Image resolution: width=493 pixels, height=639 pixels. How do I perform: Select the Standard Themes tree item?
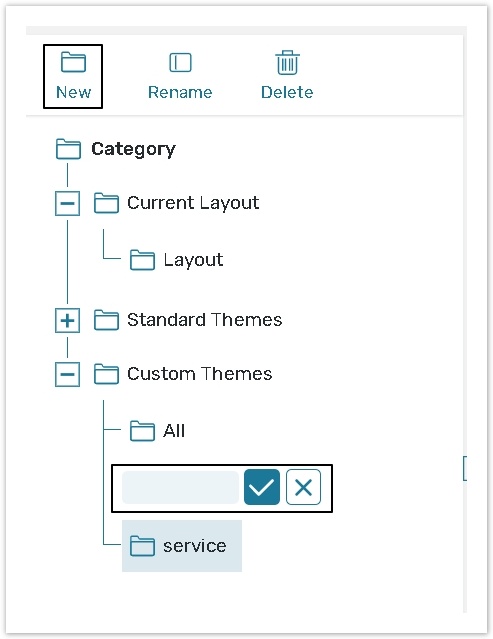click(x=205, y=320)
